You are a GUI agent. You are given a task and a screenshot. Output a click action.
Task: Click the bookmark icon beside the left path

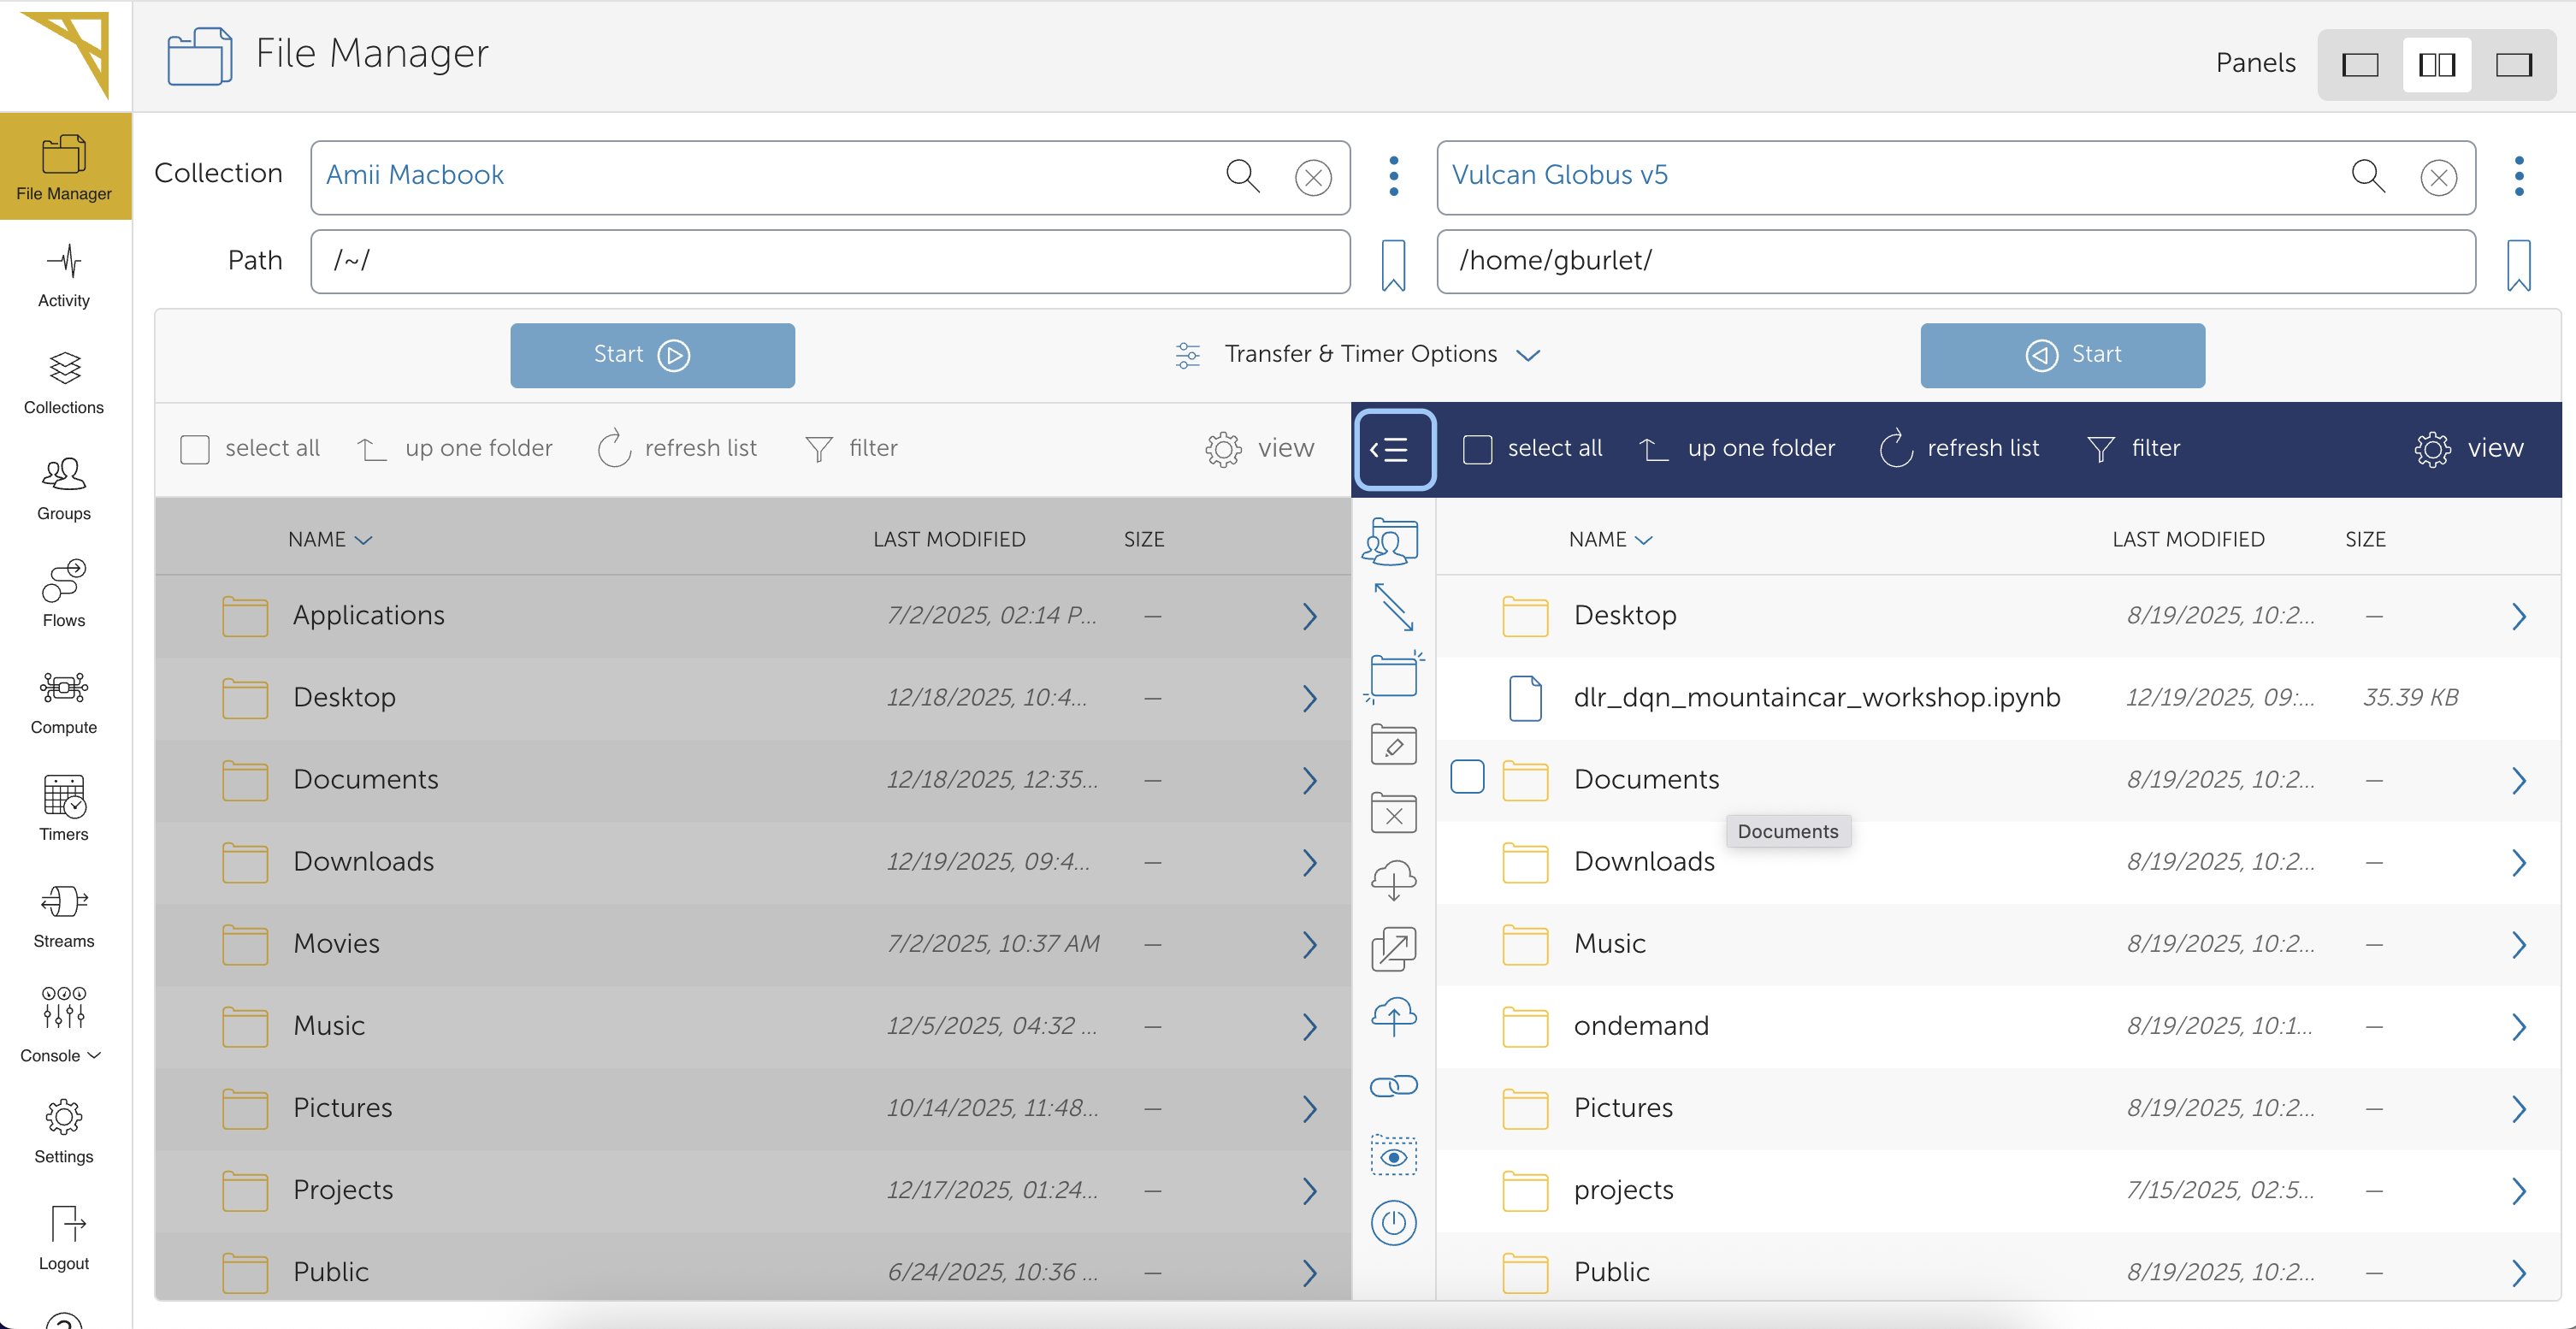pos(1393,264)
